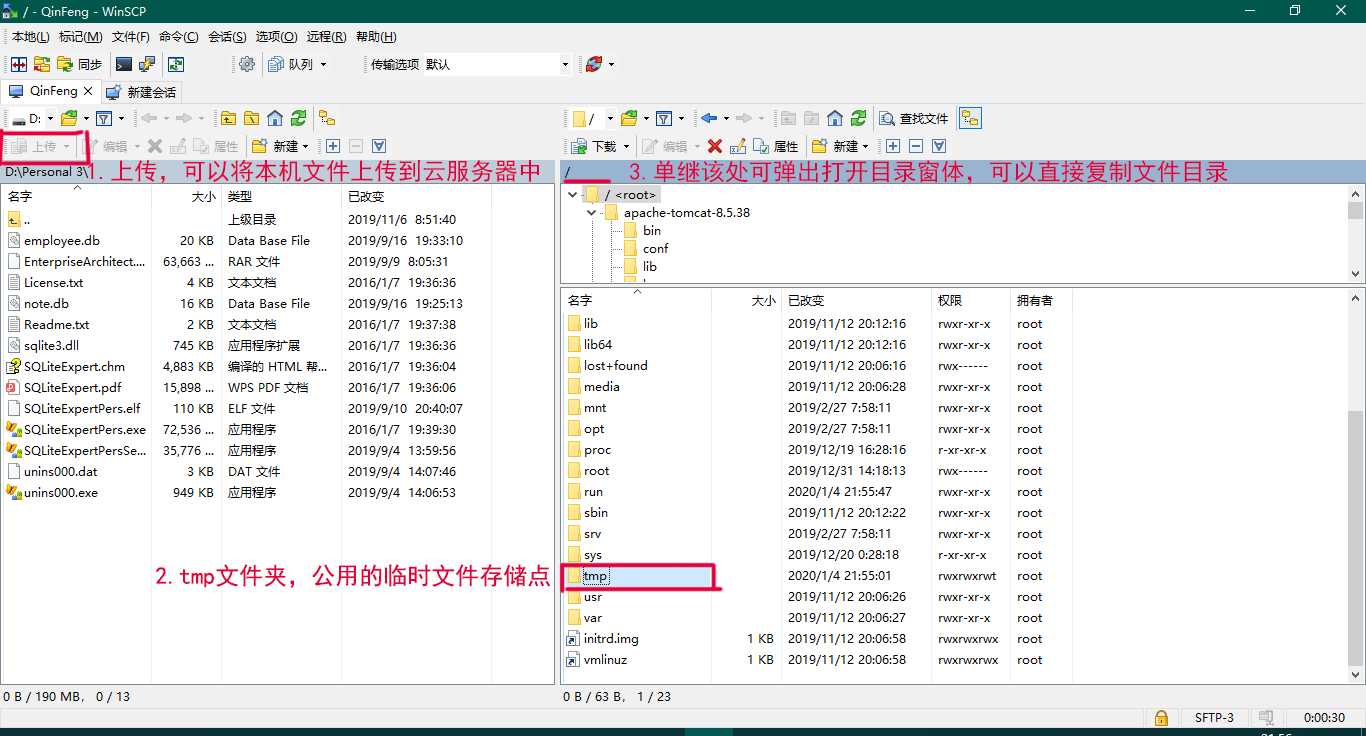This screenshot has height=736, width=1366.
Task: Go to local root directory icon
Action: pos(251,118)
